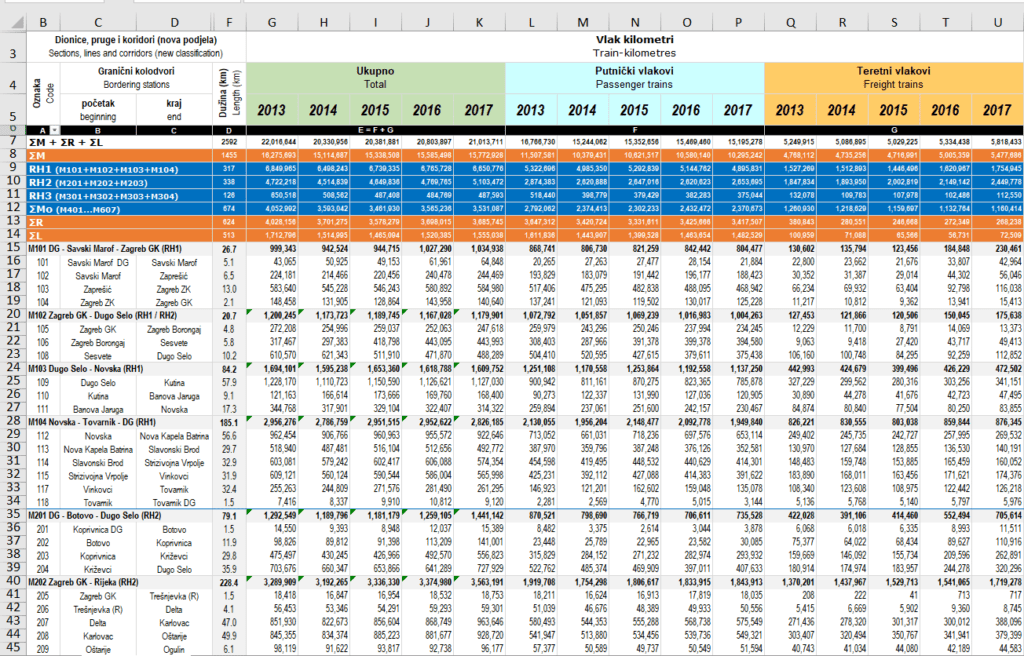Select column Q header
The width and height of the screenshot is (1024, 656).
click(790, 22)
